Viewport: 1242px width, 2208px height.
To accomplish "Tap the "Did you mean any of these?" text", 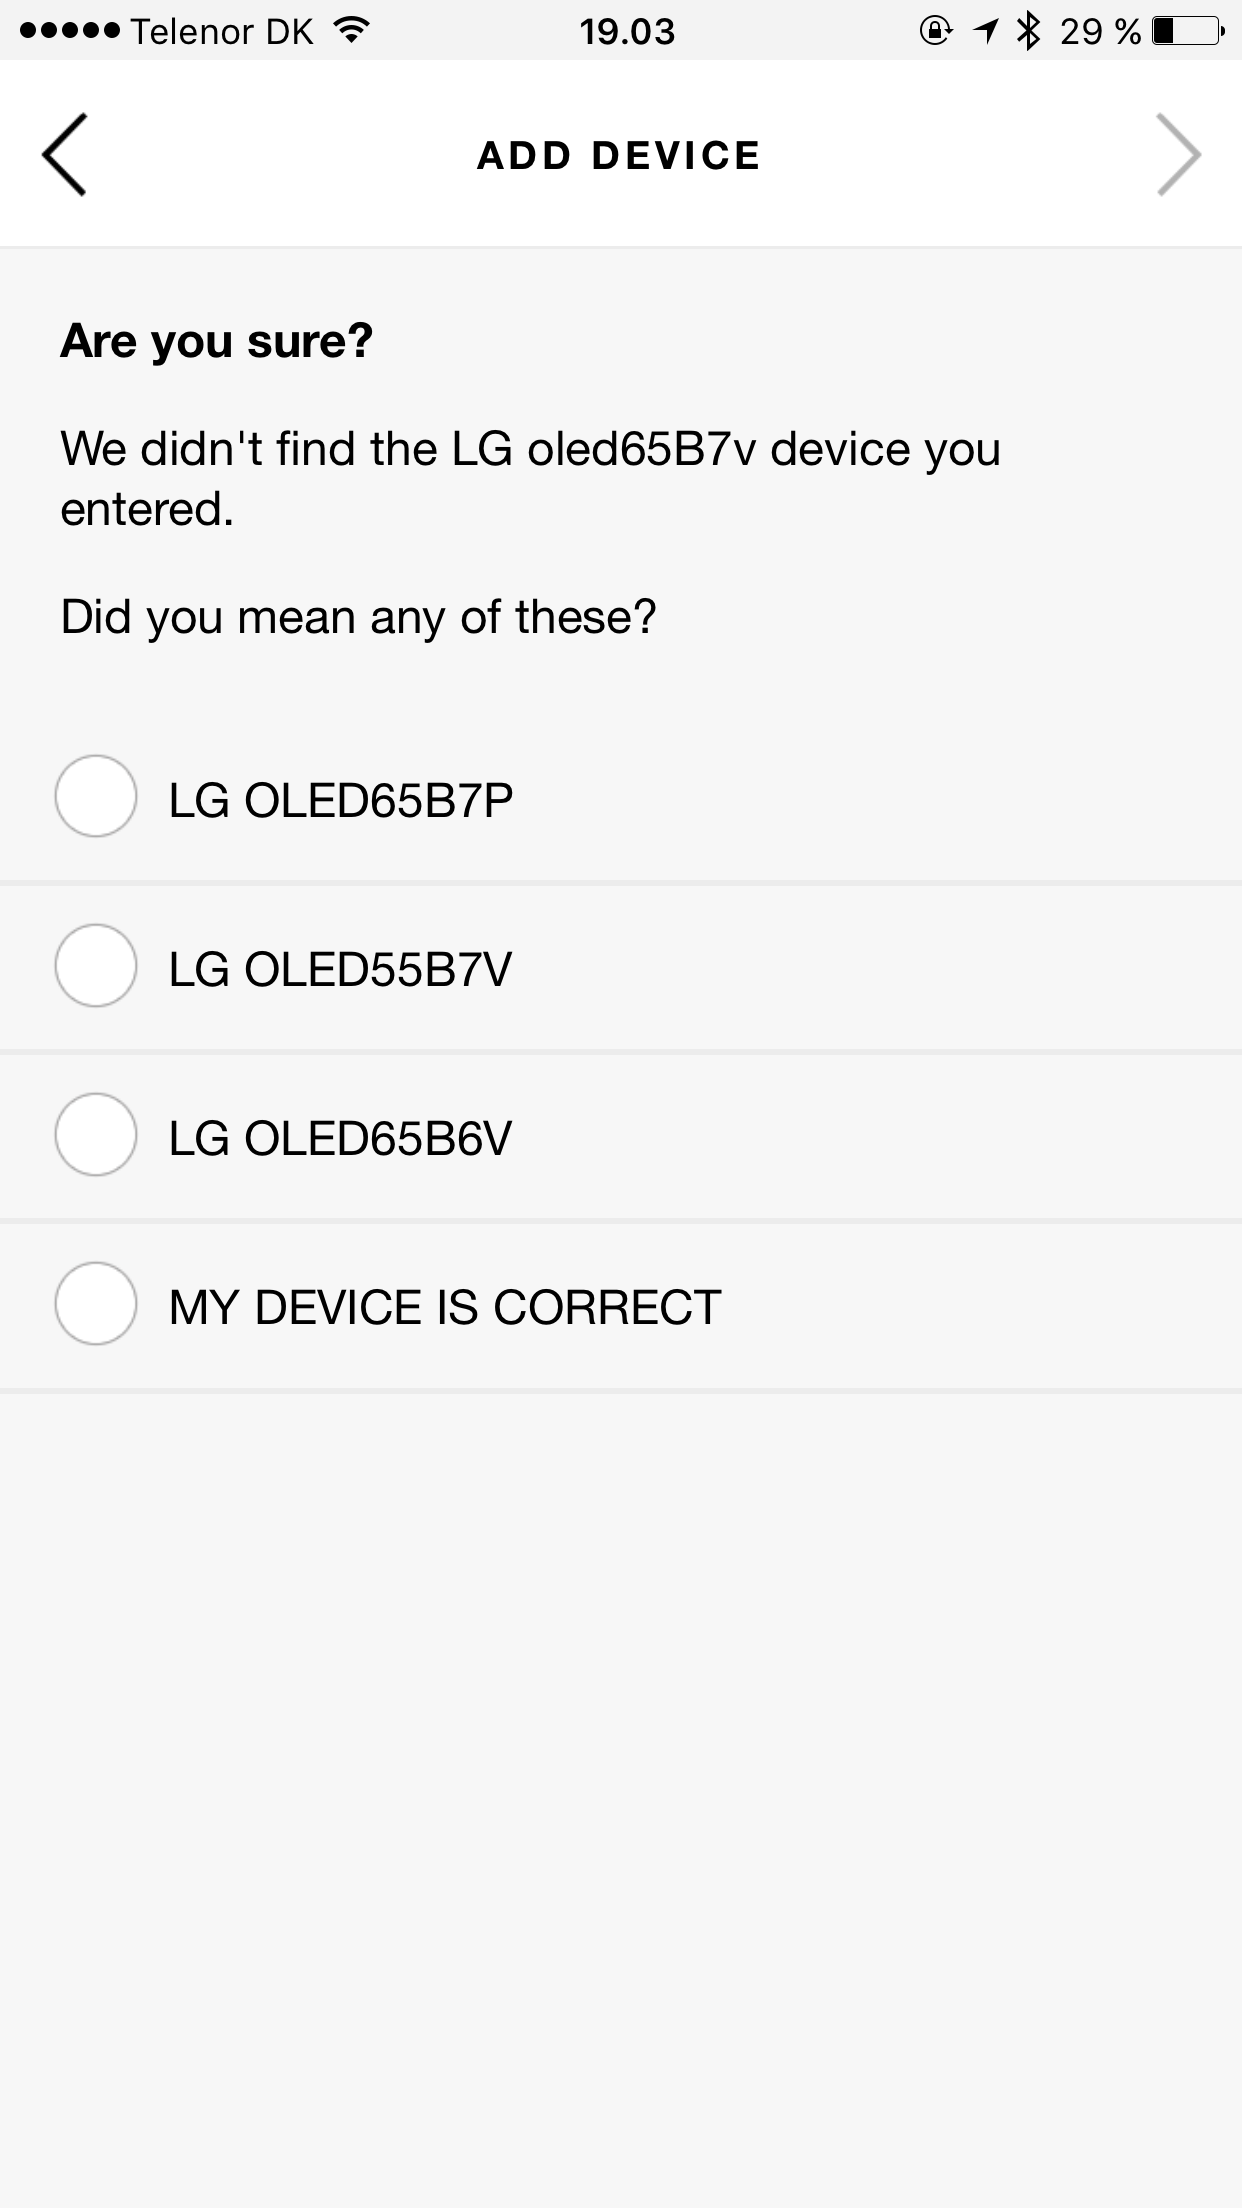I will (358, 616).
